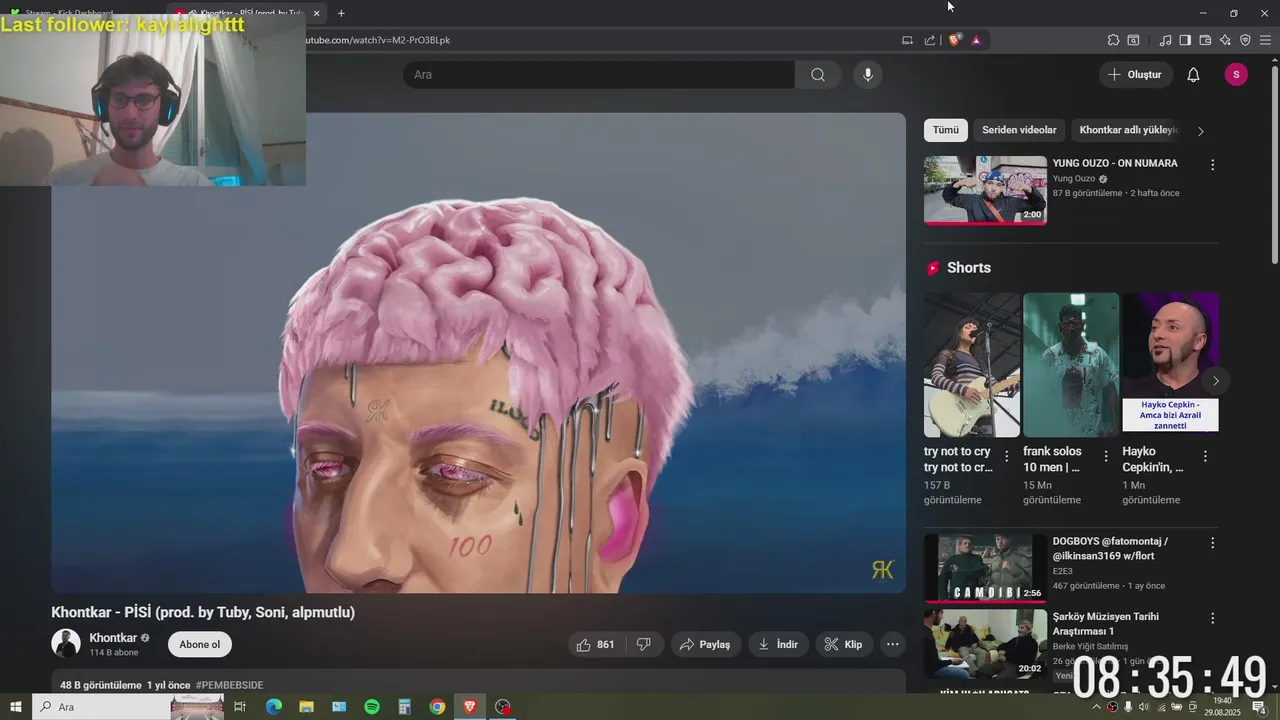Open Google Chrome from taskbar

coord(437,707)
